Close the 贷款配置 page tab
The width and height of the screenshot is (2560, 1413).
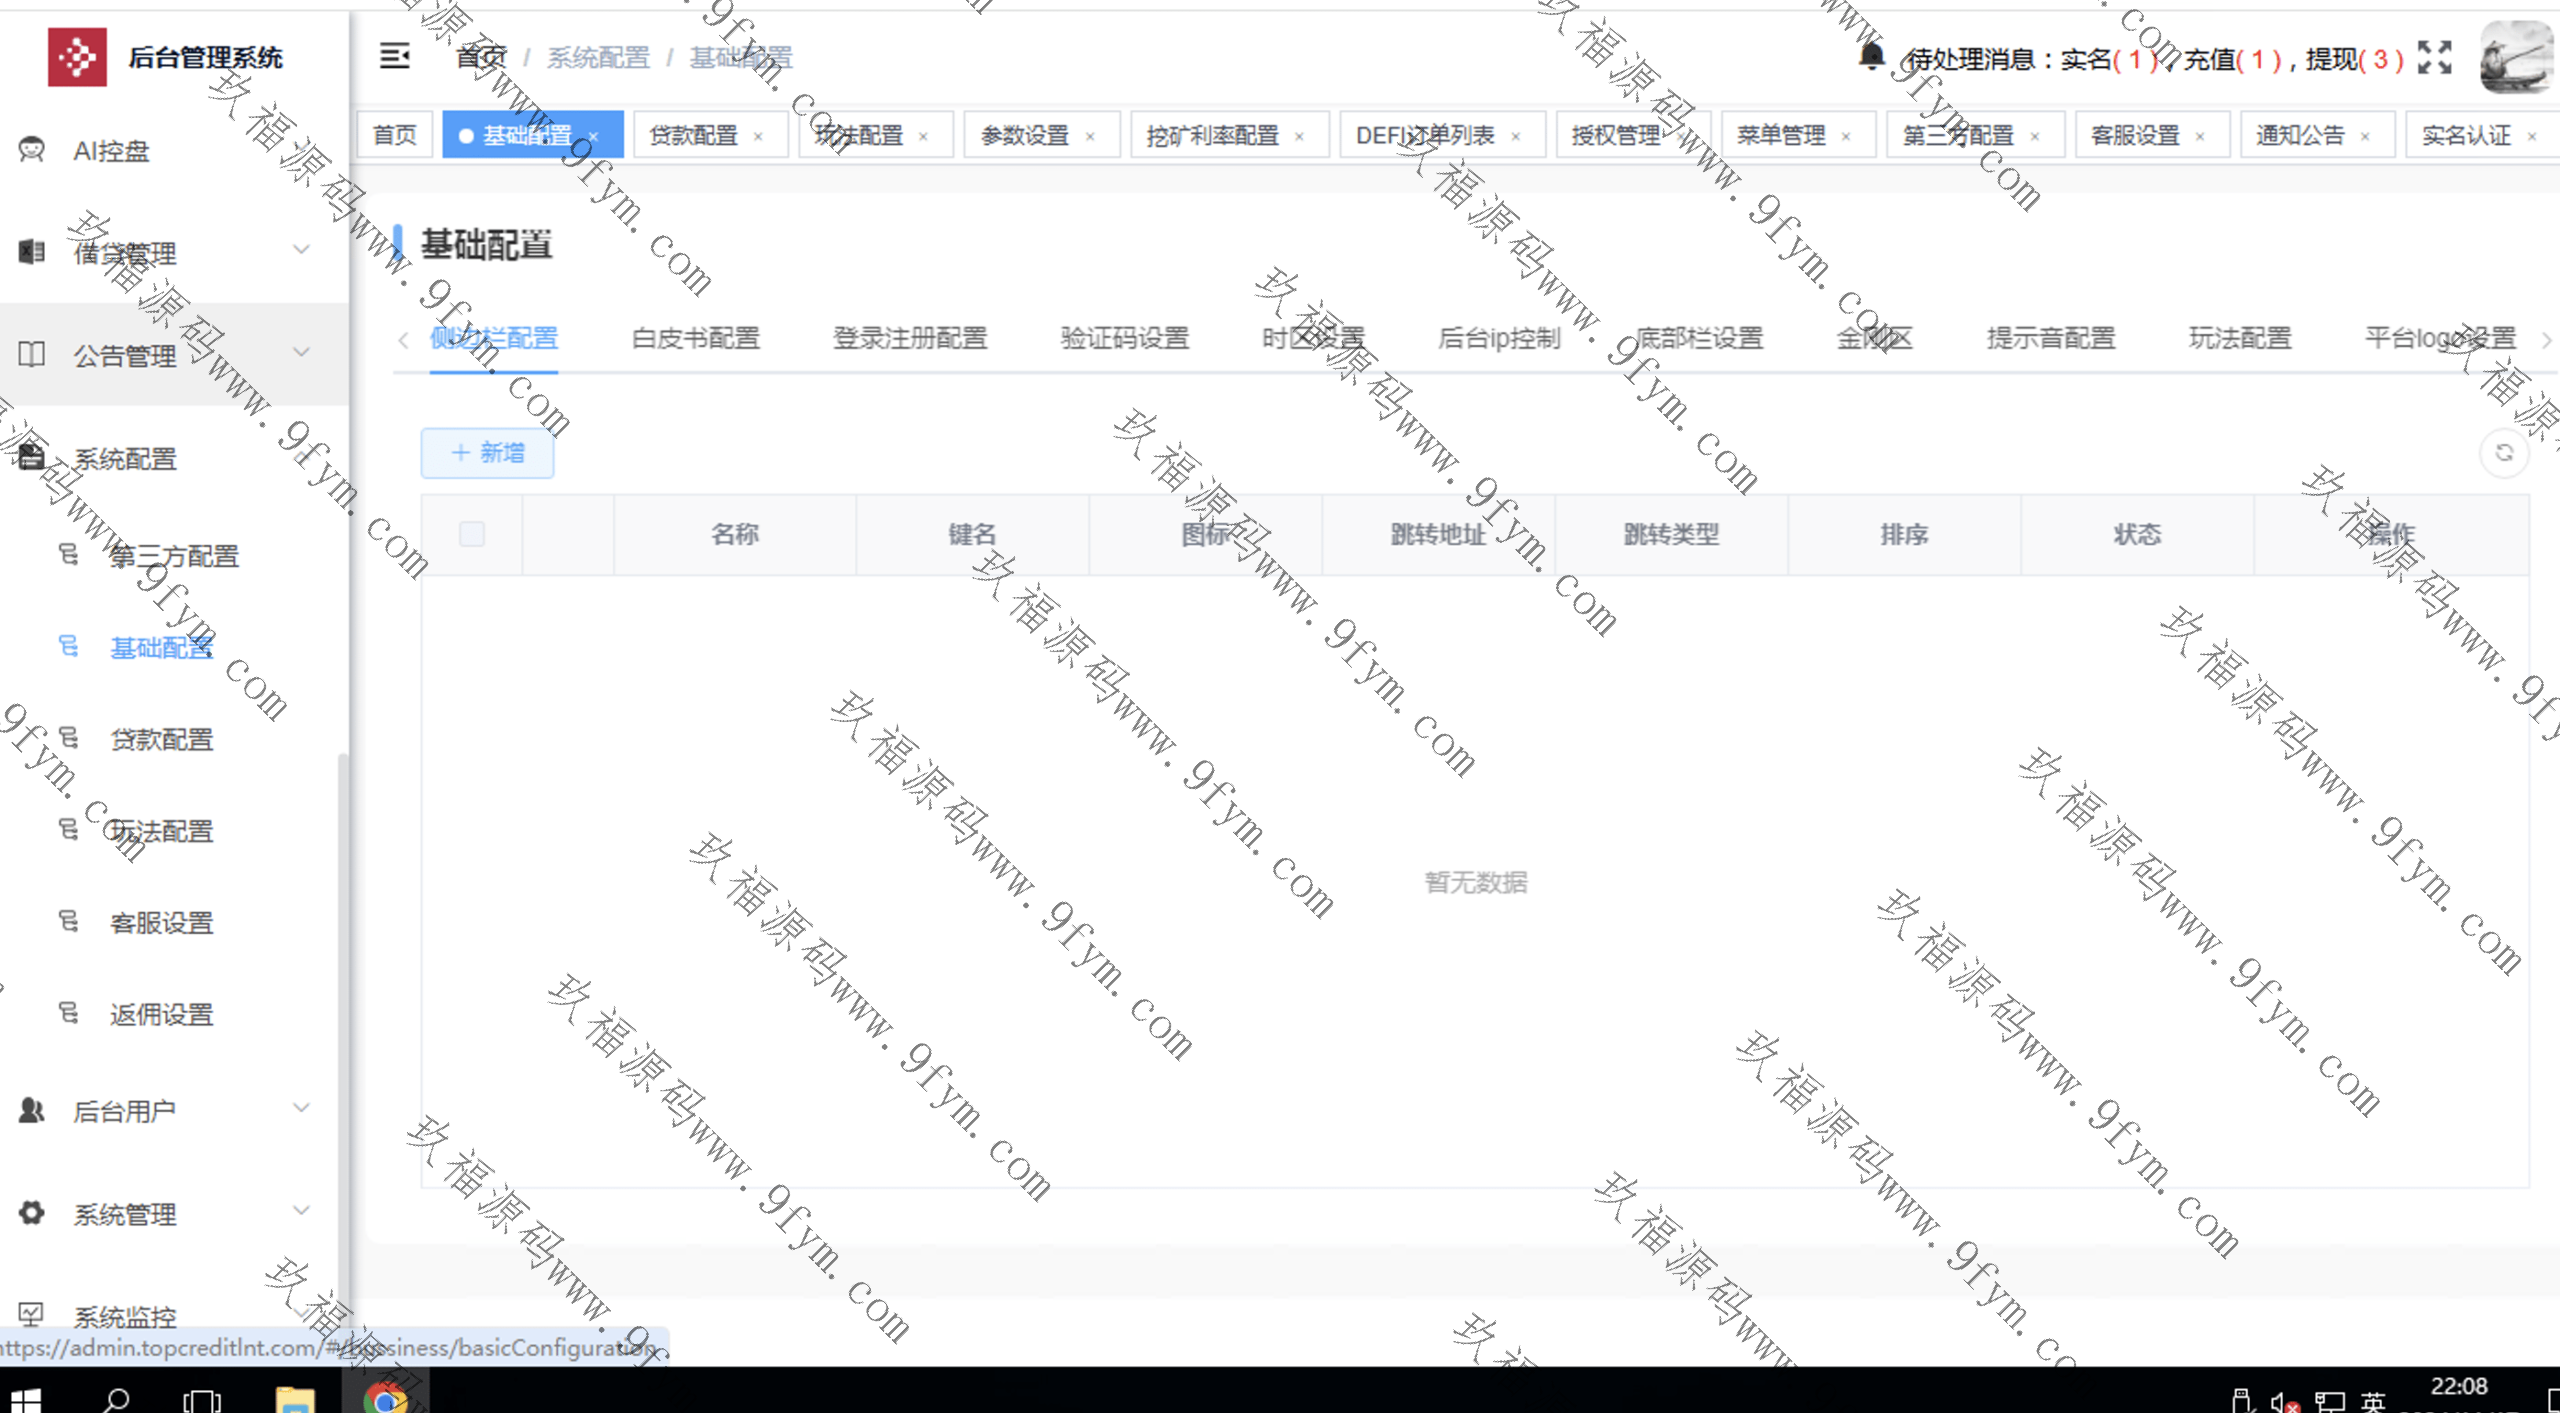(758, 137)
